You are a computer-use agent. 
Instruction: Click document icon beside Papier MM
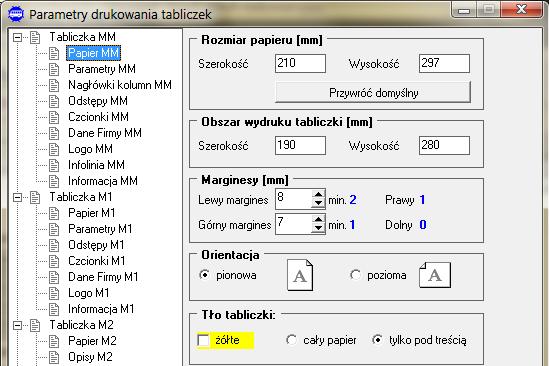tap(54, 53)
